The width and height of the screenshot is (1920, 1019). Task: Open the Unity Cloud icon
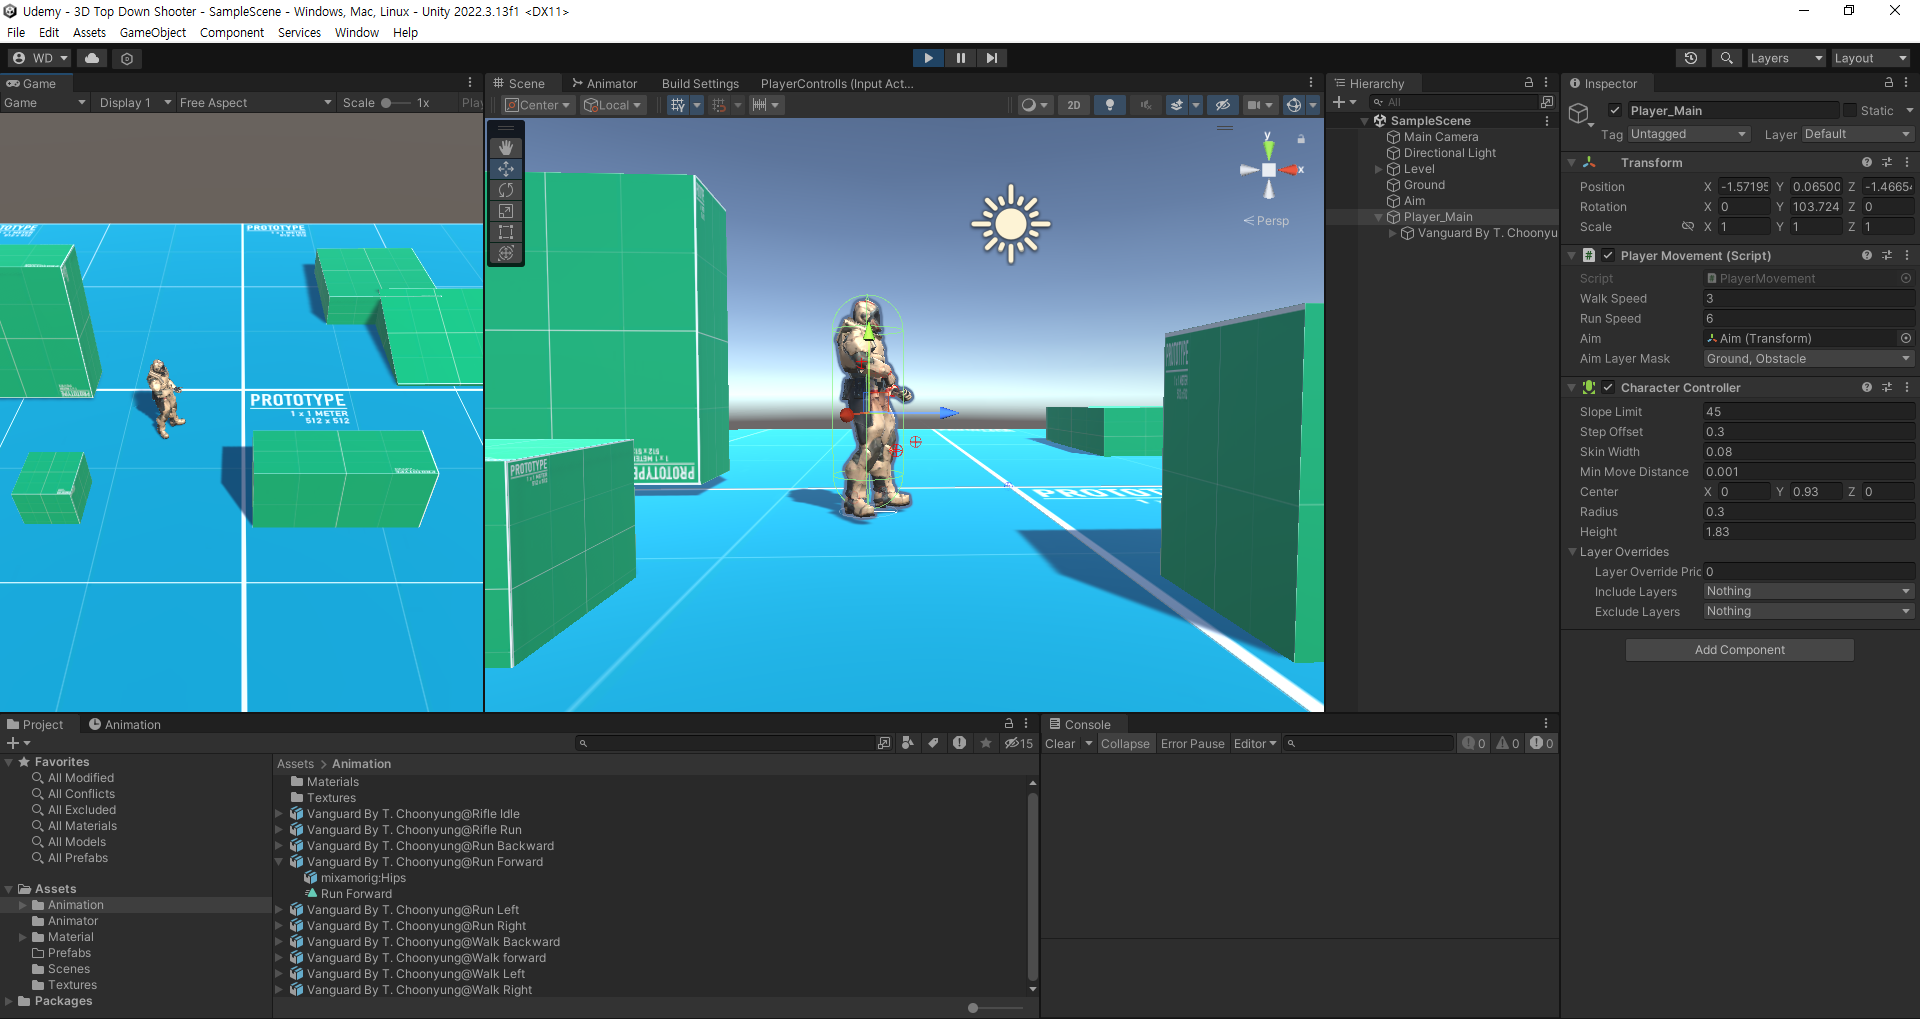pyautogui.click(x=92, y=58)
